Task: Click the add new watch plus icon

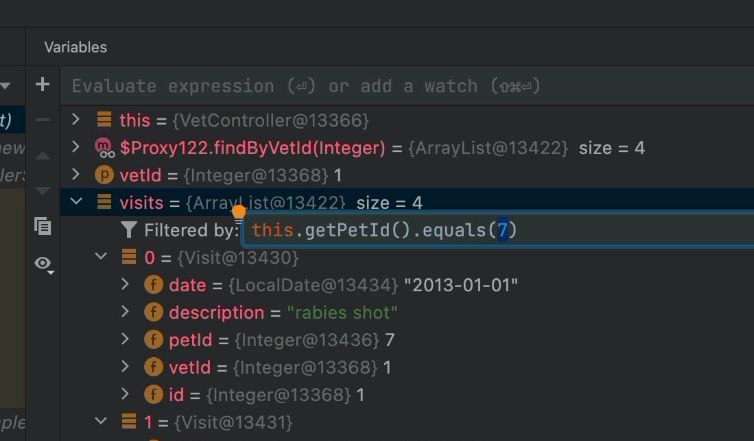Action: [x=42, y=85]
